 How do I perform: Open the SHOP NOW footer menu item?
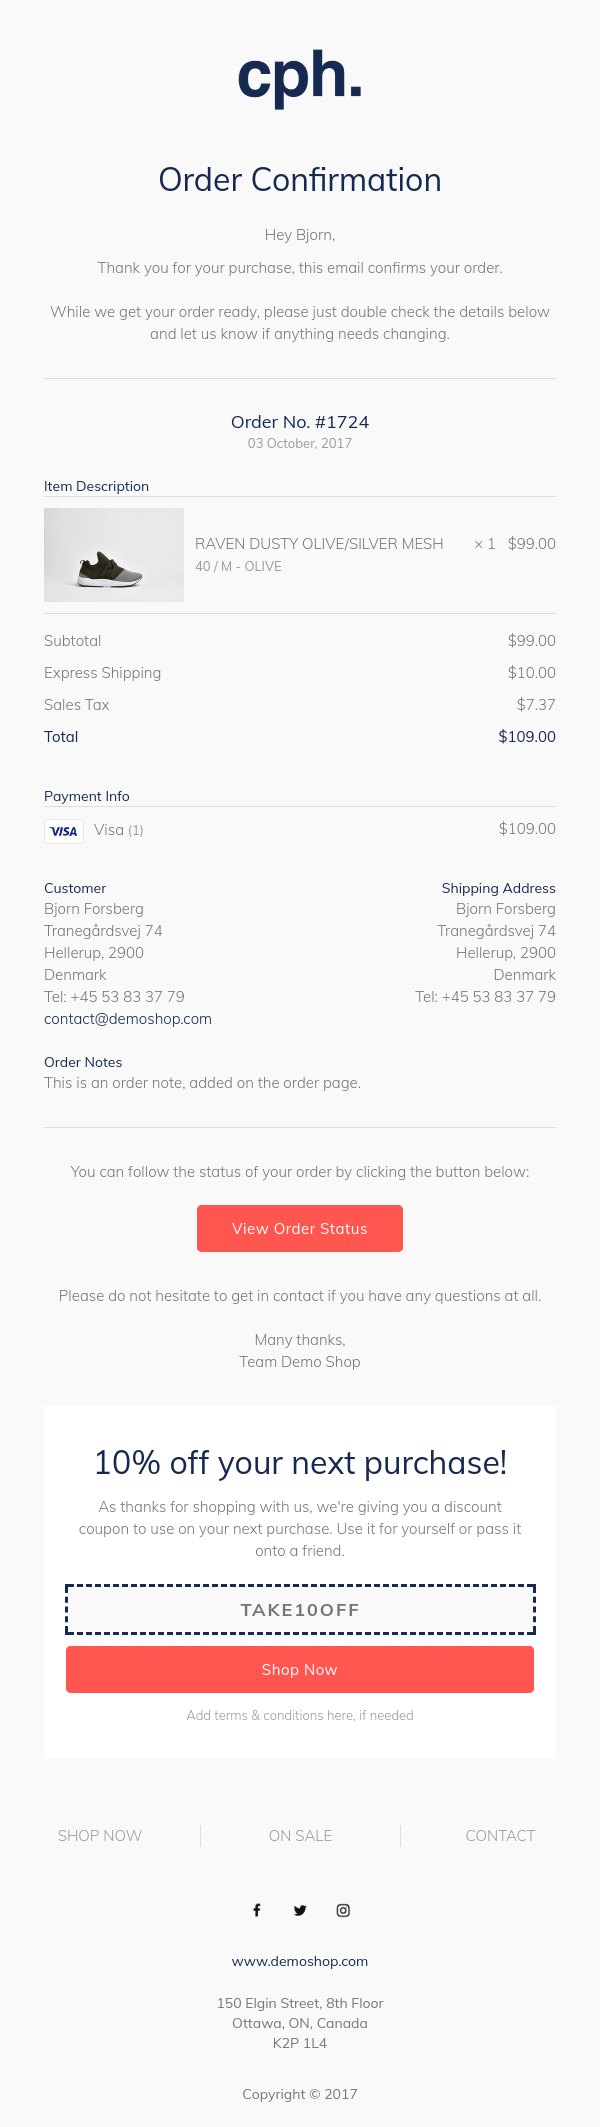(100, 1835)
